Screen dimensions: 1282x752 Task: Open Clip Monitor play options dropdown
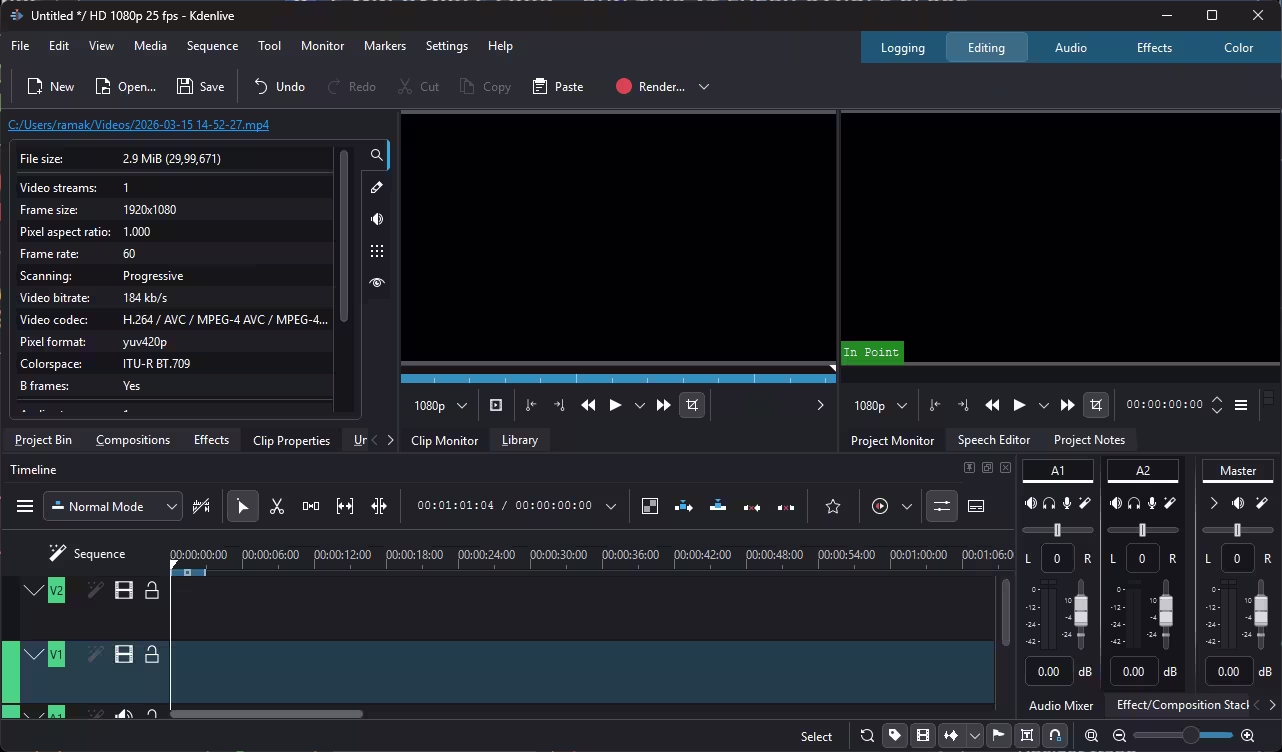tap(640, 405)
